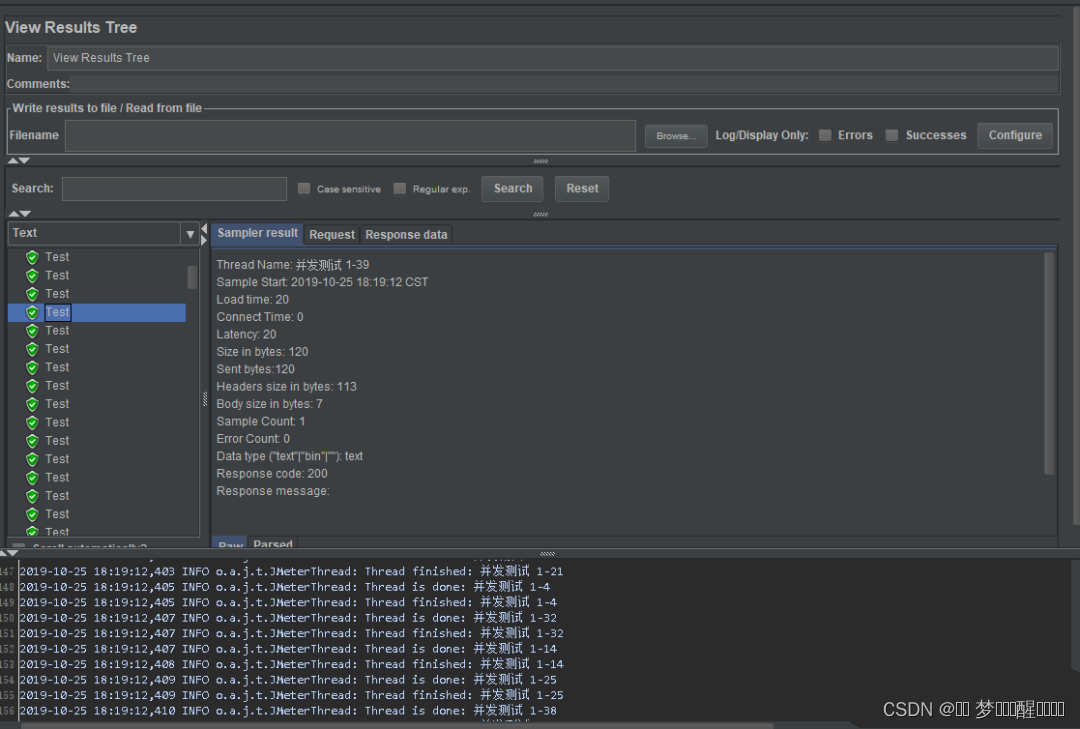
Task: Click the down arrow above the log panel
Action: click(12, 553)
